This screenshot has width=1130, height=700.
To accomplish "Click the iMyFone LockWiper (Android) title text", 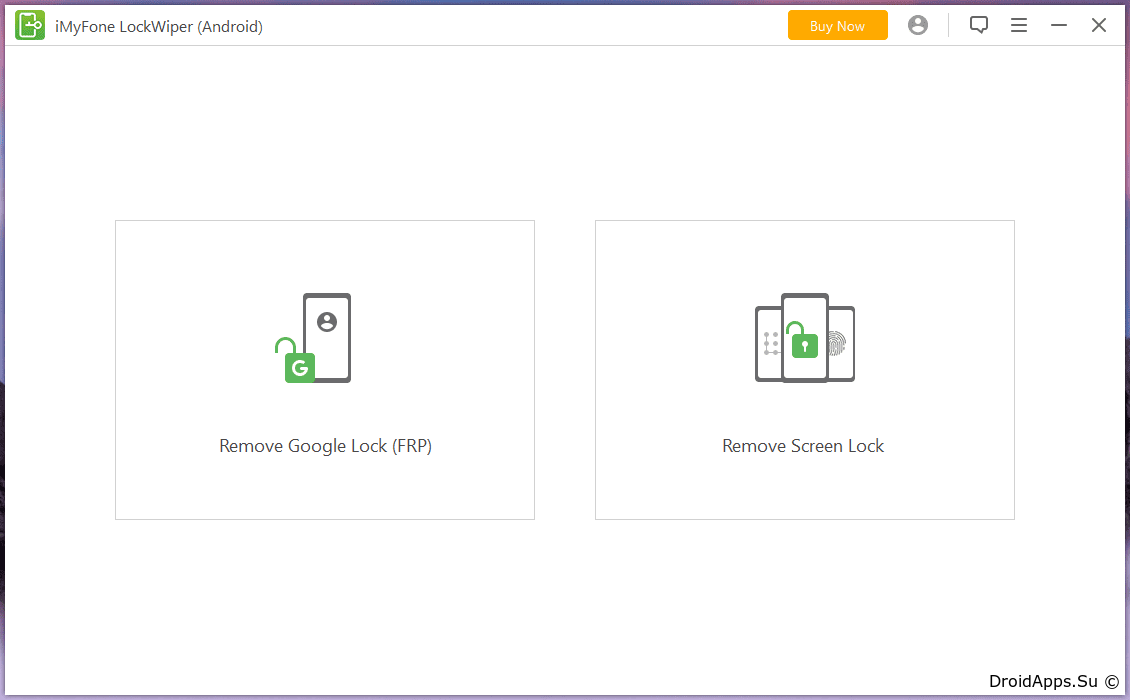I will 159,27.
